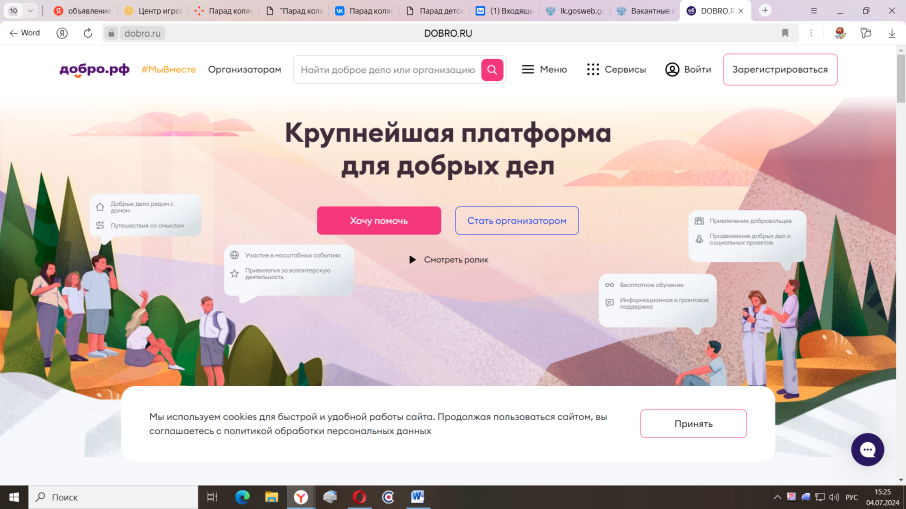Open the browser hamburger menu icon

[814, 10]
